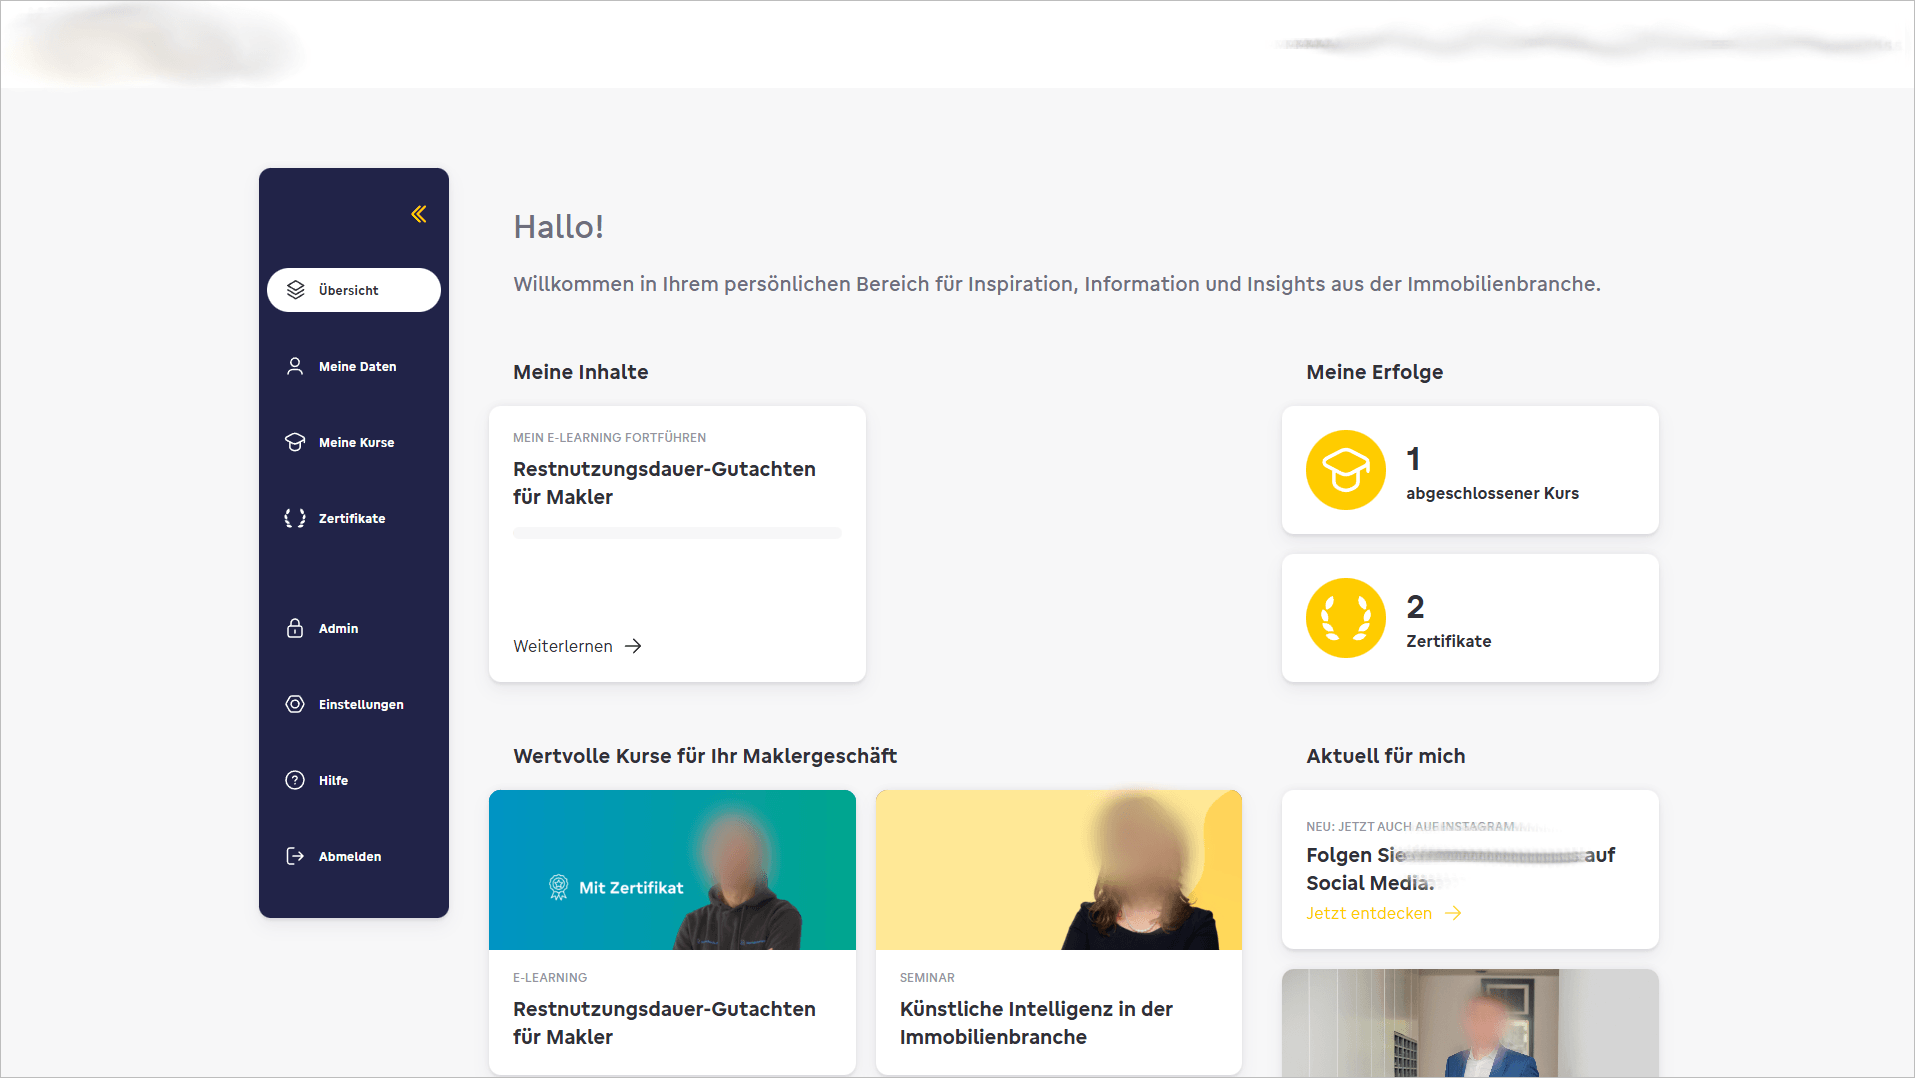The image size is (1915, 1078).
Task: Click the course progress bar under Restnutzungsdauer-Gutachten
Action: tap(676, 533)
